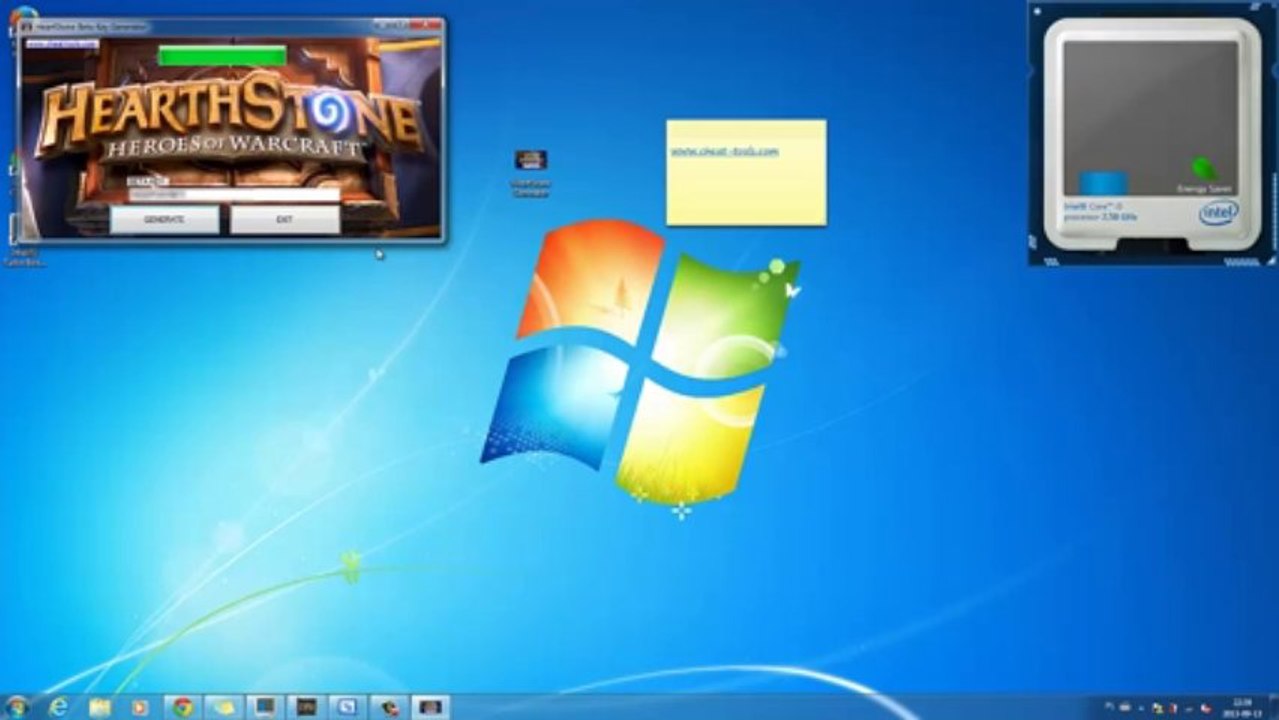Open Windows Explorer folder in the taskbar
The height and width of the screenshot is (720, 1279).
99,707
